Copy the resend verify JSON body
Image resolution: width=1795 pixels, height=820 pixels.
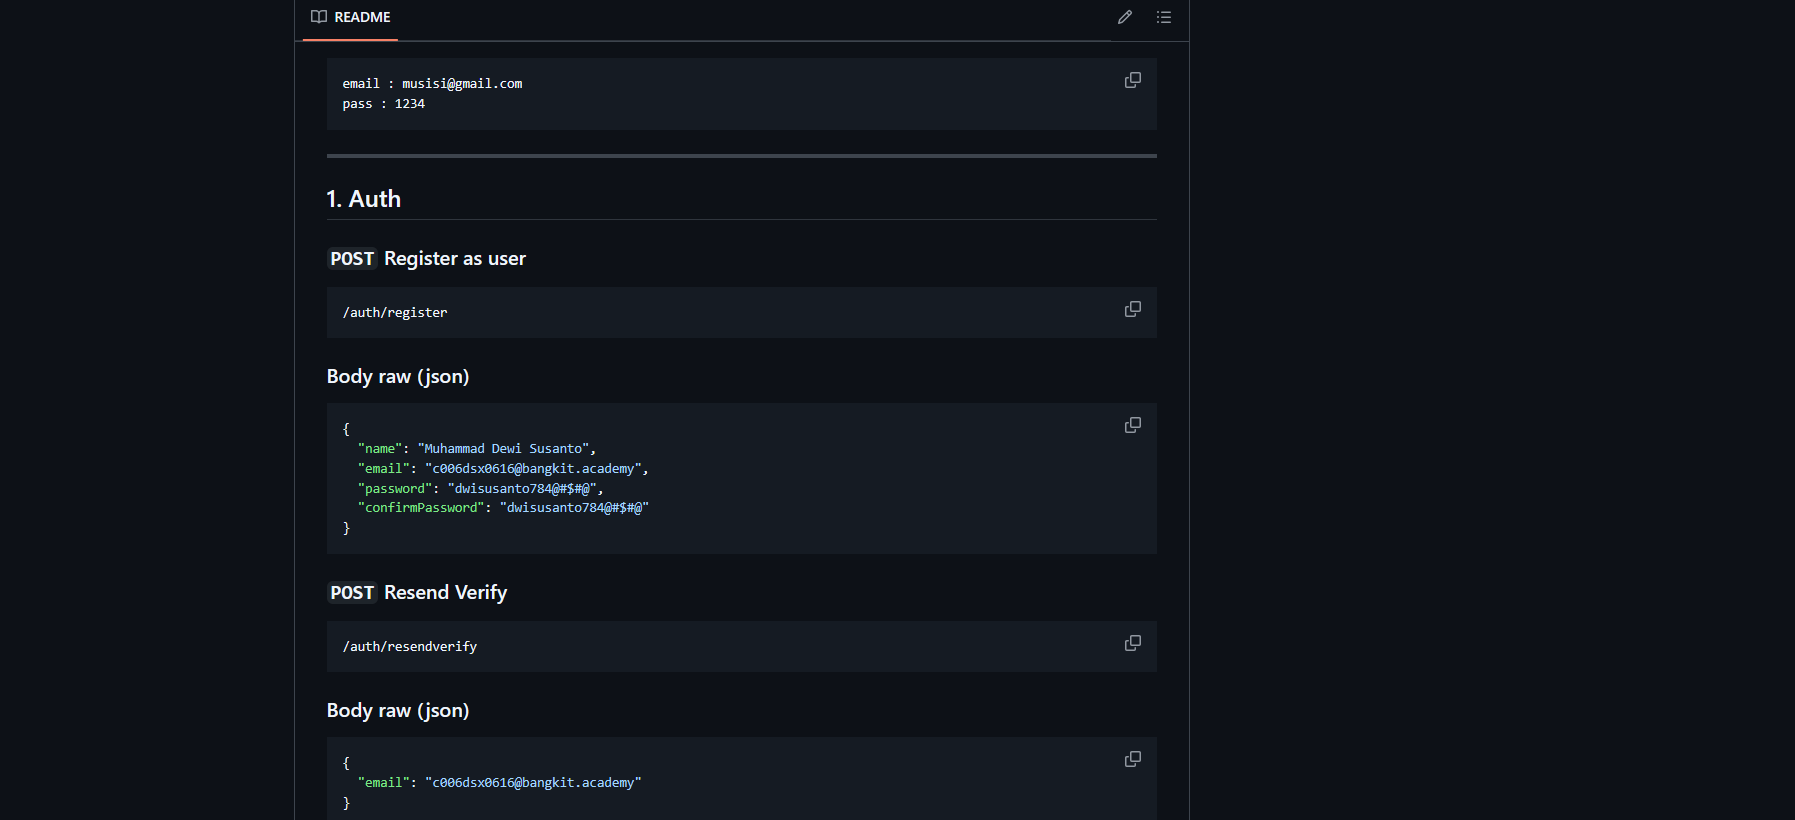tap(1133, 759)
